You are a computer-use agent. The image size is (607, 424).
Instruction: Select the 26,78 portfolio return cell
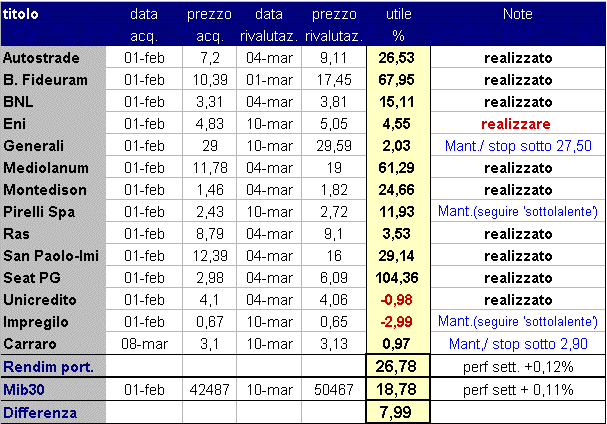click(396, 367)
